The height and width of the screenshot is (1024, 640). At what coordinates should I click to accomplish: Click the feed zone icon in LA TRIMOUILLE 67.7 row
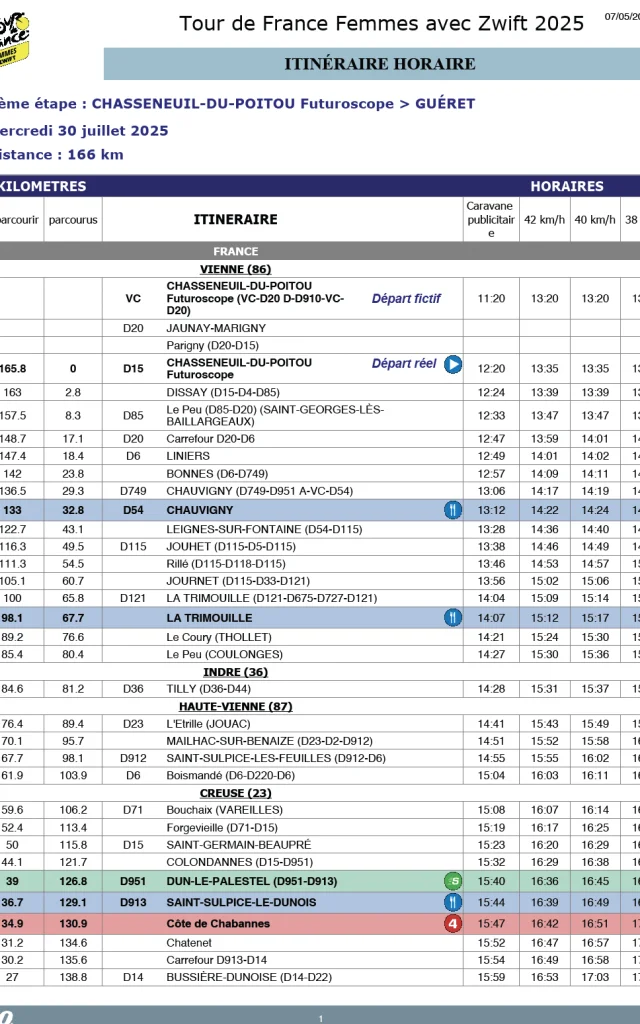(x=453, y=618)
